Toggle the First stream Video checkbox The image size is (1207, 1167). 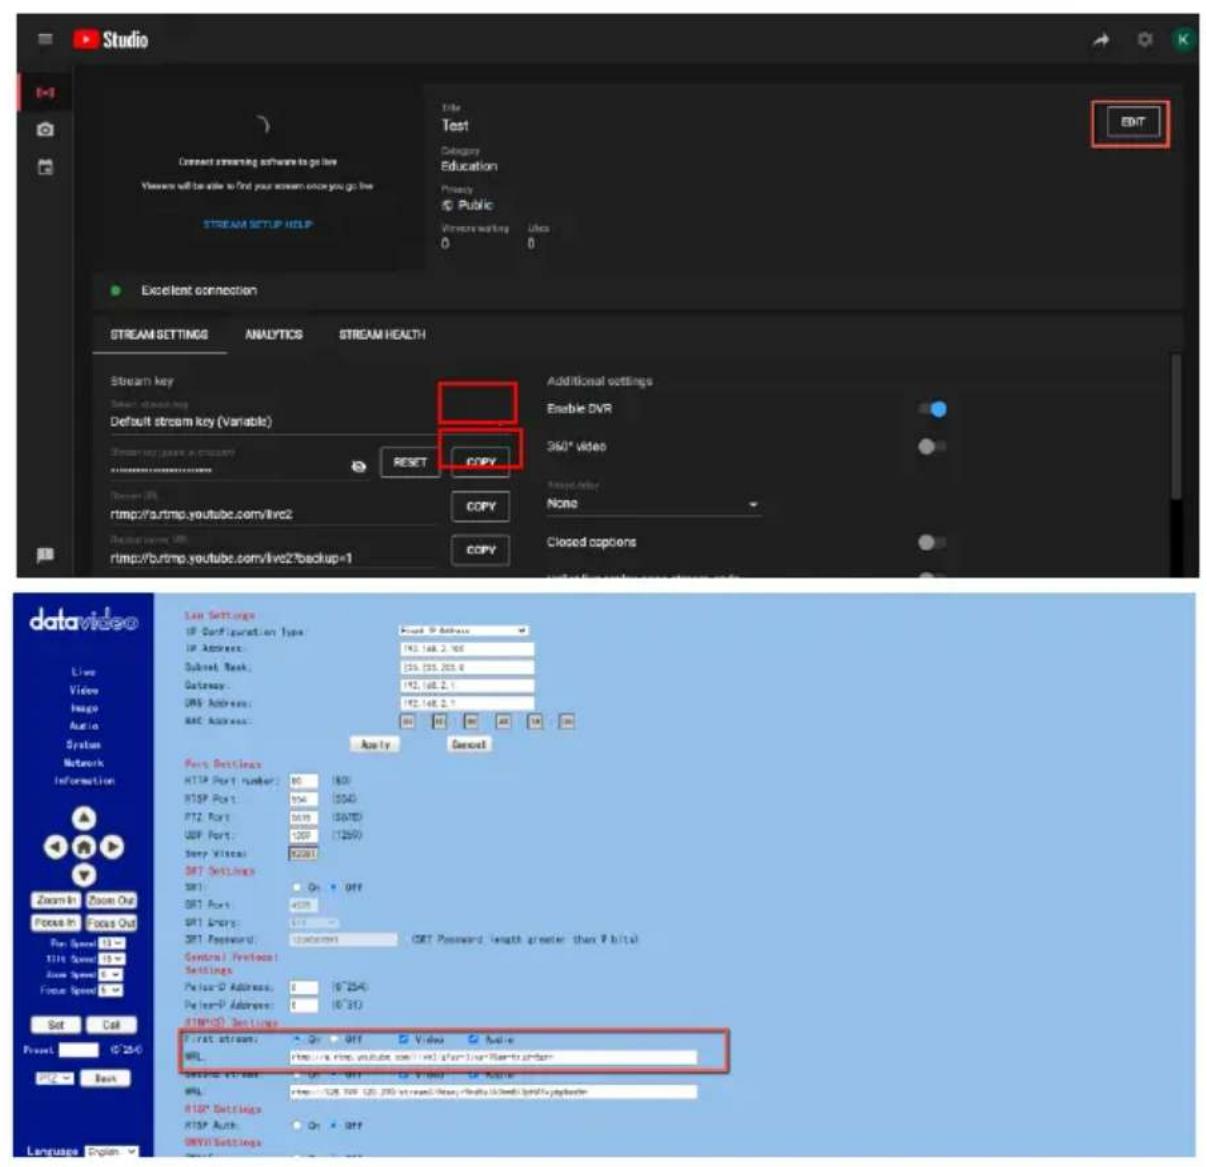tap(403, 1040)
